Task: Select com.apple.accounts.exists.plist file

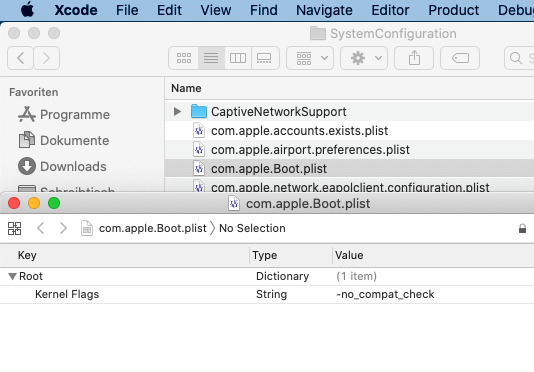Action: [349, 131]
